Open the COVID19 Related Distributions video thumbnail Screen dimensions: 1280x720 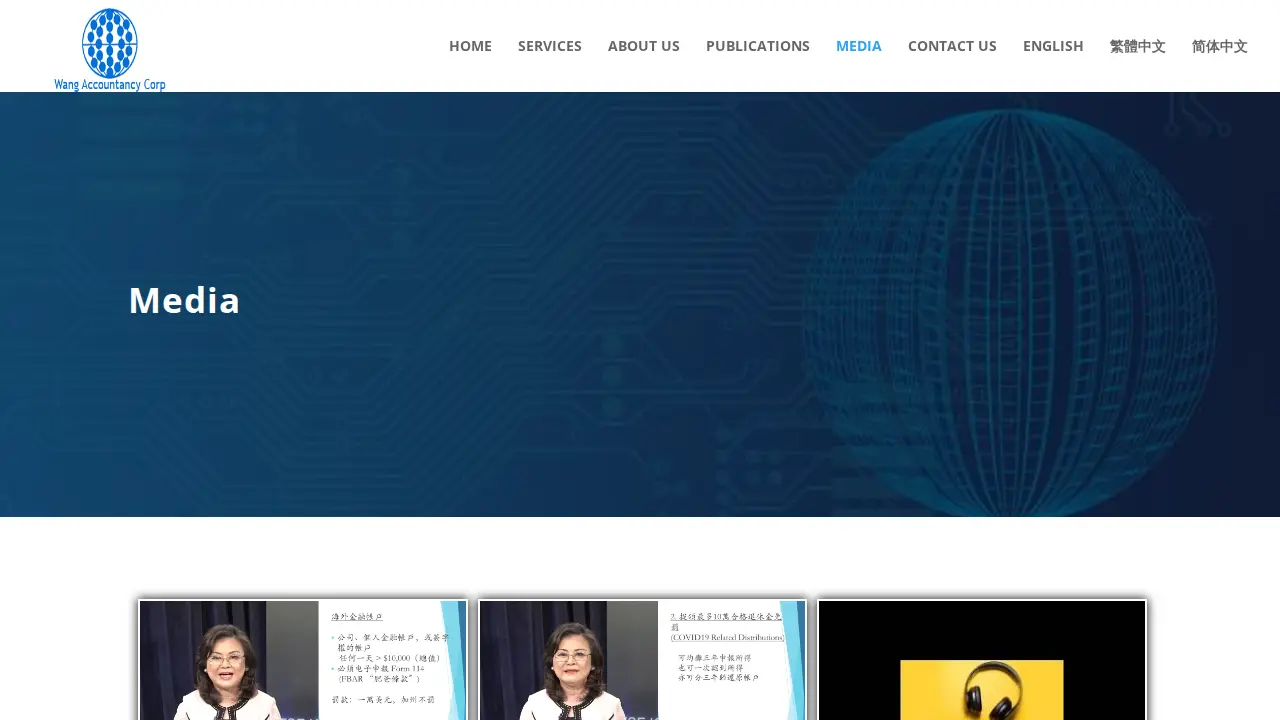(x=642, y=660)
